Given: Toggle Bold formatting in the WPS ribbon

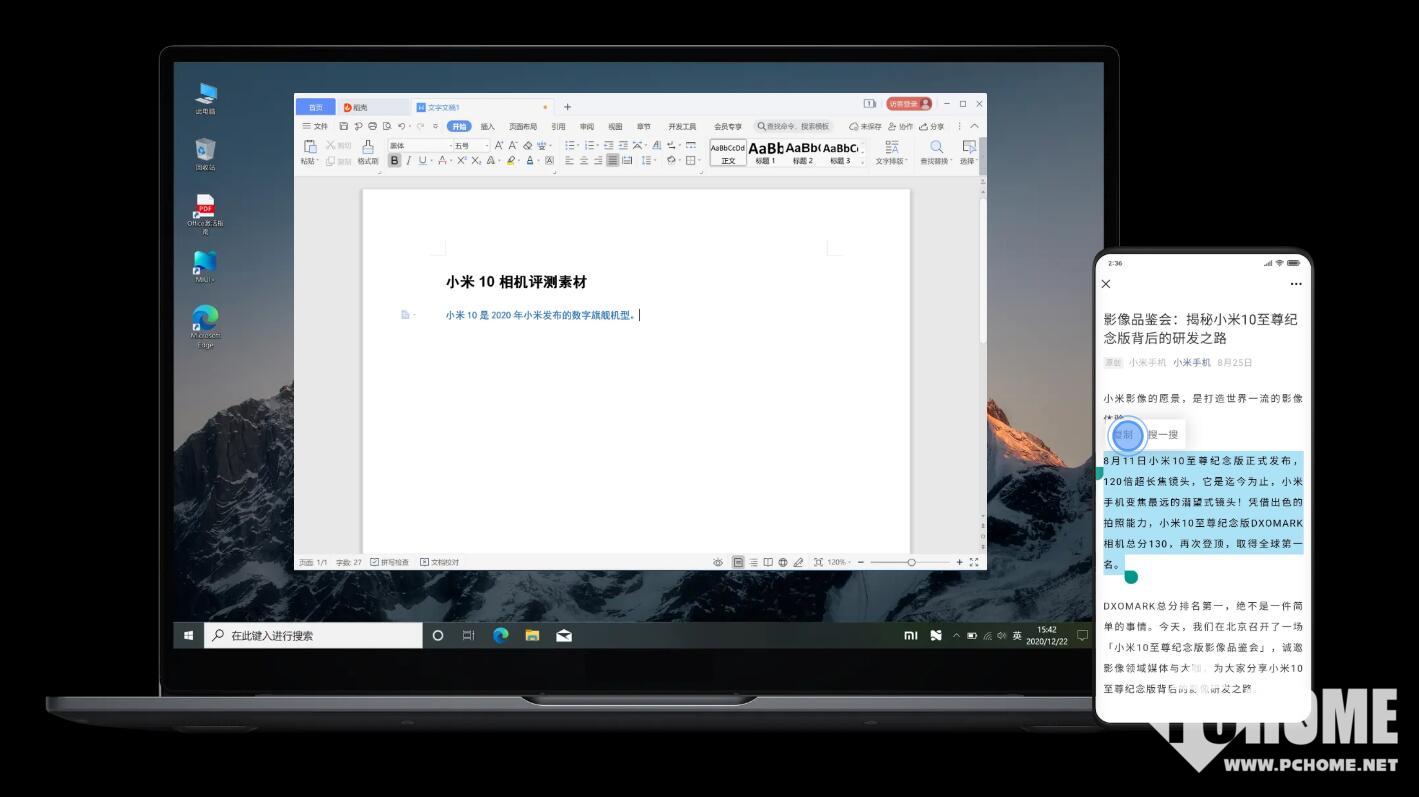Looking at the screenshot, I should tap(395, 160).
